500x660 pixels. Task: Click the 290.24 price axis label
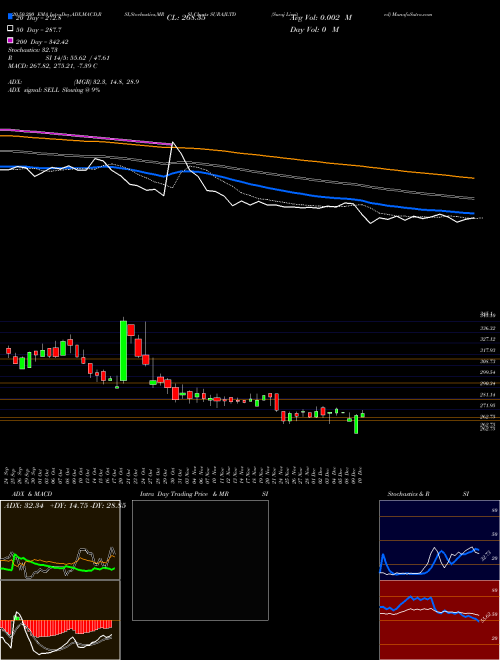[486, 383]
